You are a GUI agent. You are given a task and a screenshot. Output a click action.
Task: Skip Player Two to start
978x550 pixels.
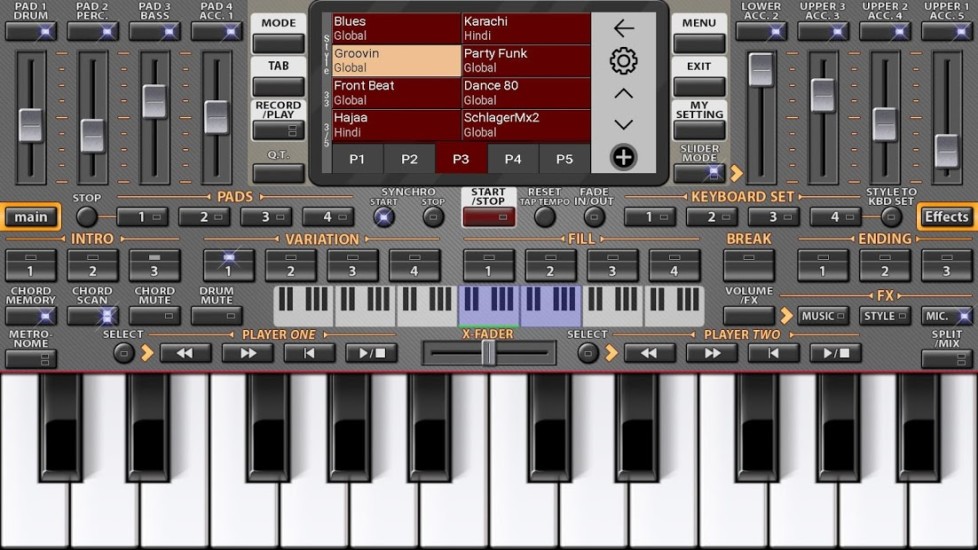[774, 353]
